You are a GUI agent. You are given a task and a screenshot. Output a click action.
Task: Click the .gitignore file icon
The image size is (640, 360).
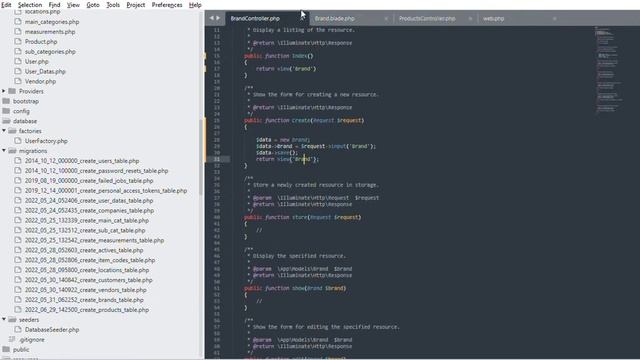pyautogui.click(x=12, y=339)
